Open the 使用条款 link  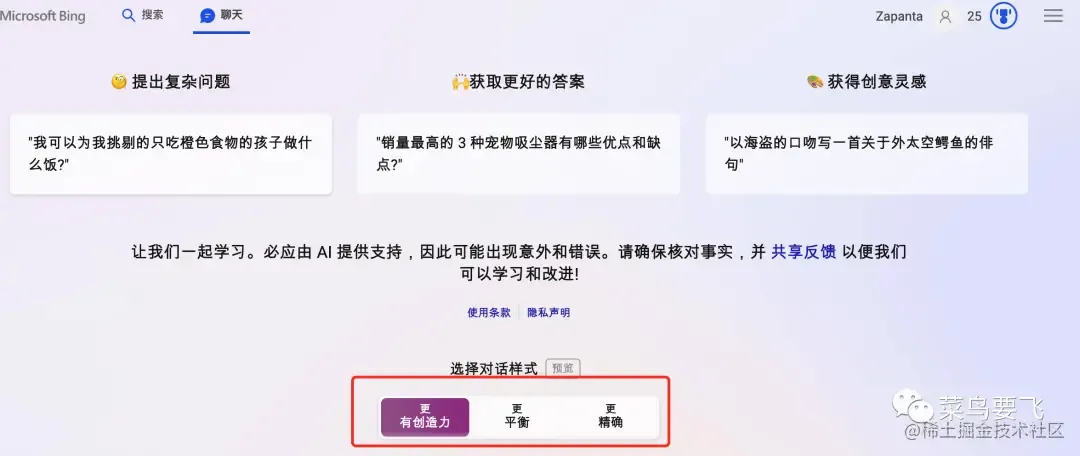(489, 312)
